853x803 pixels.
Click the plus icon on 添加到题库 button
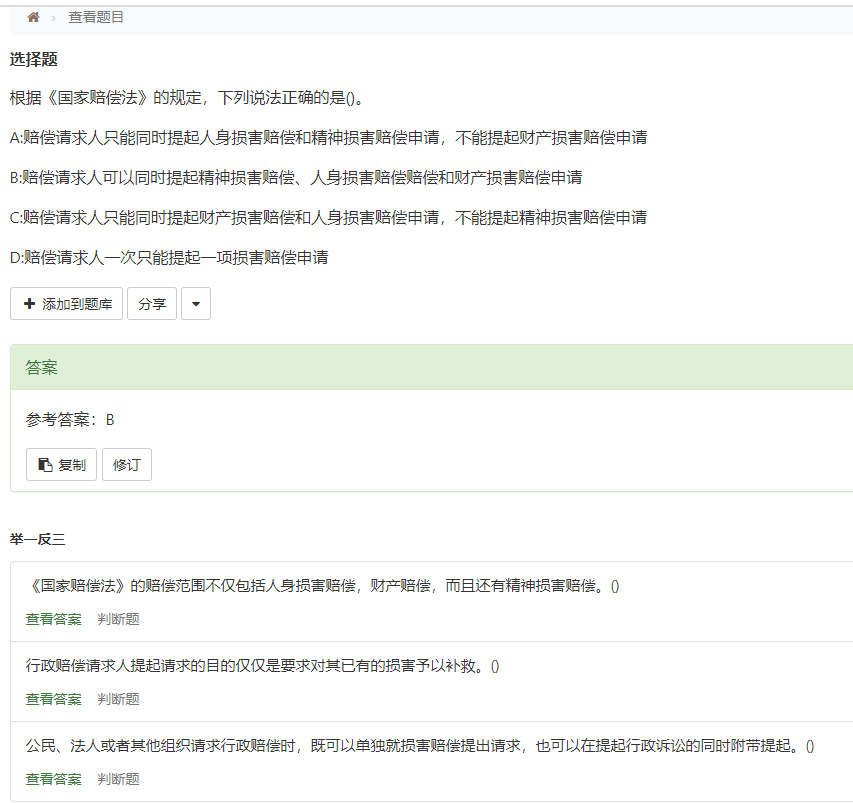[29, 303]
